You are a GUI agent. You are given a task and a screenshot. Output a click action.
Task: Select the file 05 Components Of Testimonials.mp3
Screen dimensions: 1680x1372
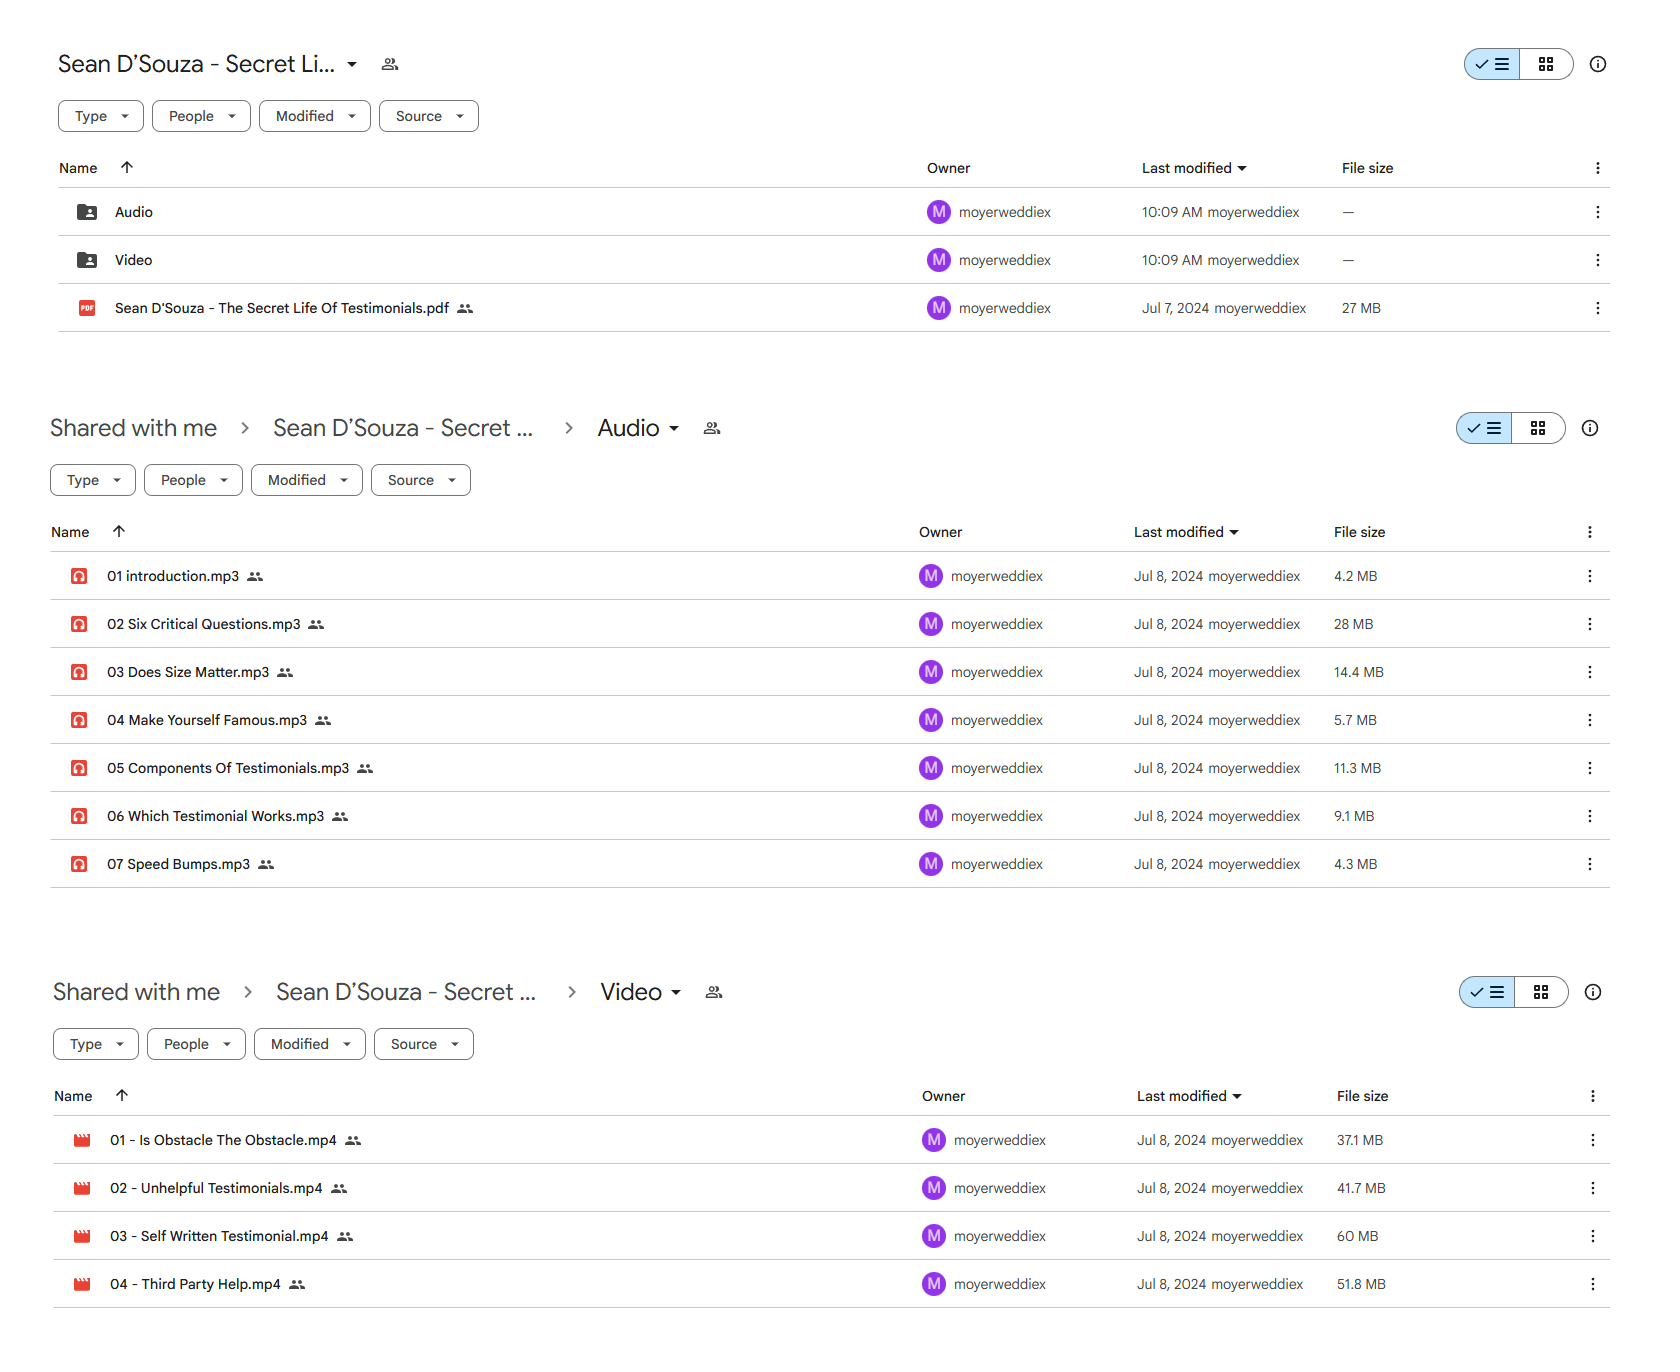(x=830, y=768)
